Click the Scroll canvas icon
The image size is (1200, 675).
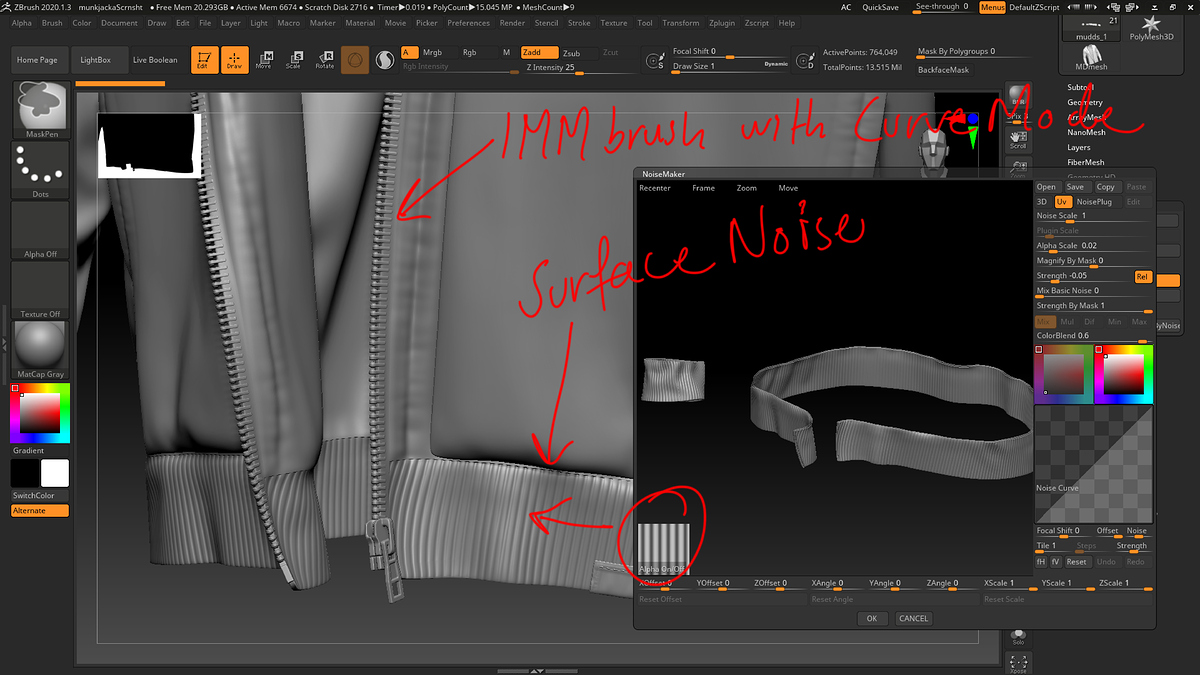coord(1018,139)
